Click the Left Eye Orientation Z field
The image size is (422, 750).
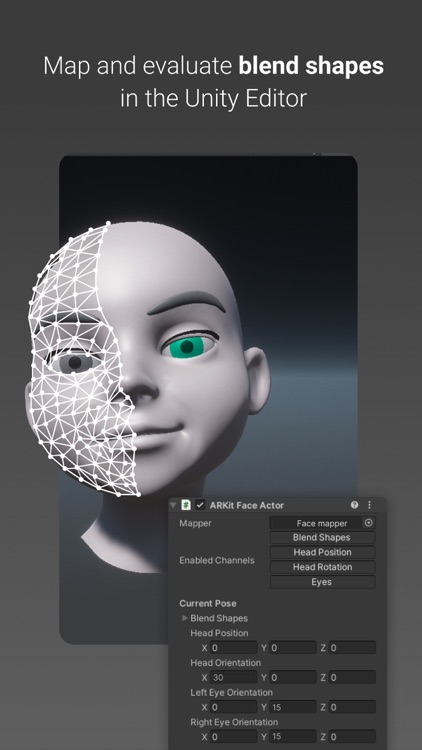(352, 707)
